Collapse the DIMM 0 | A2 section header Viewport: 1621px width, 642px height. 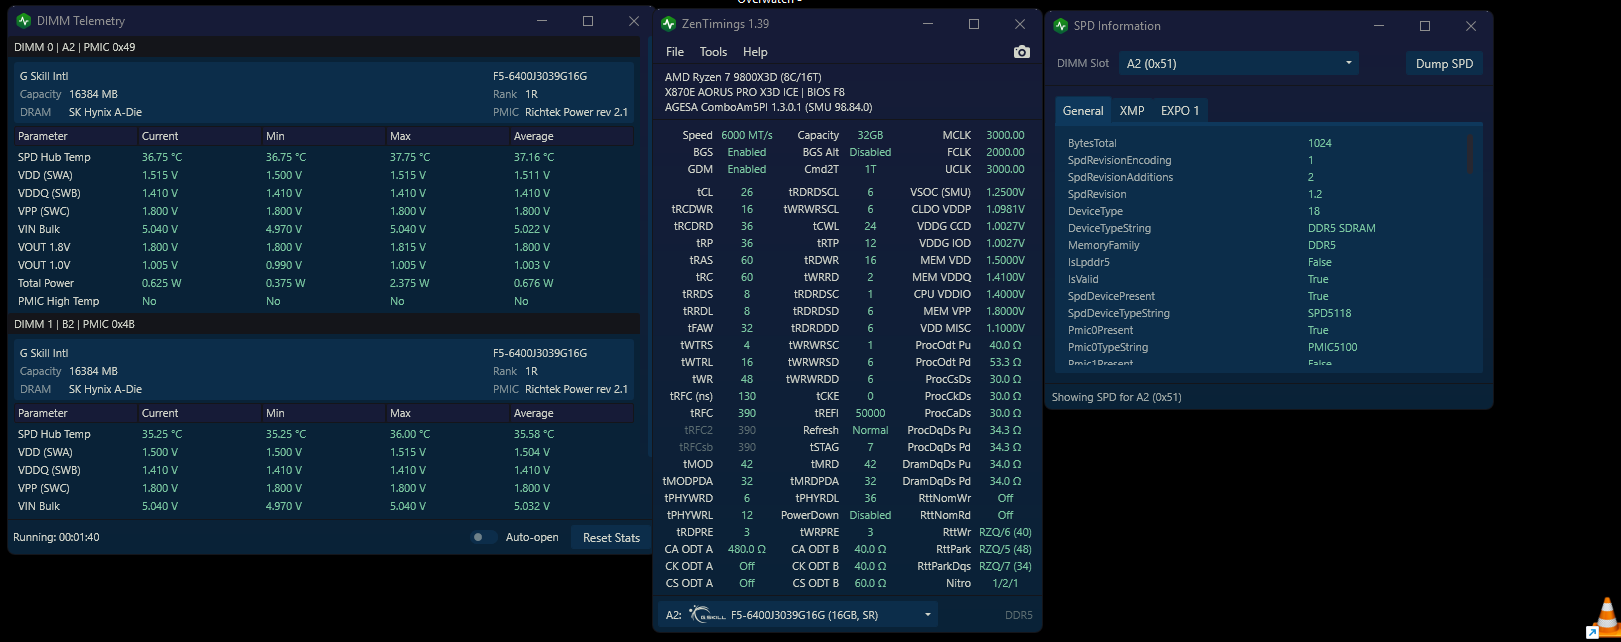[324, 47]
